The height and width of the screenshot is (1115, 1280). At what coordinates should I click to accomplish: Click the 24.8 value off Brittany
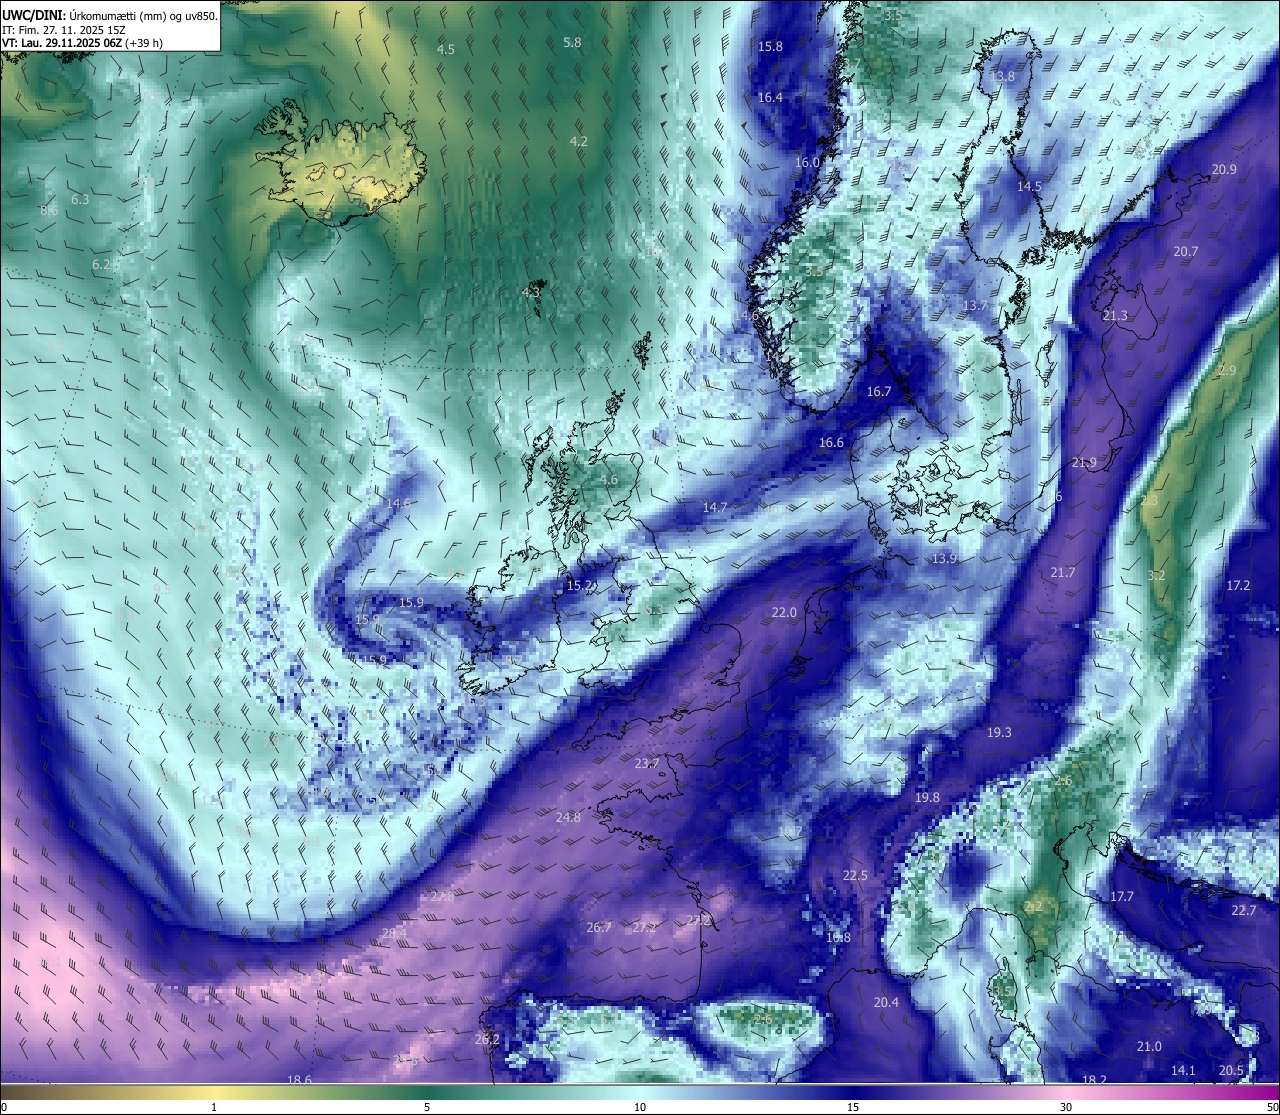coord(568,817)
